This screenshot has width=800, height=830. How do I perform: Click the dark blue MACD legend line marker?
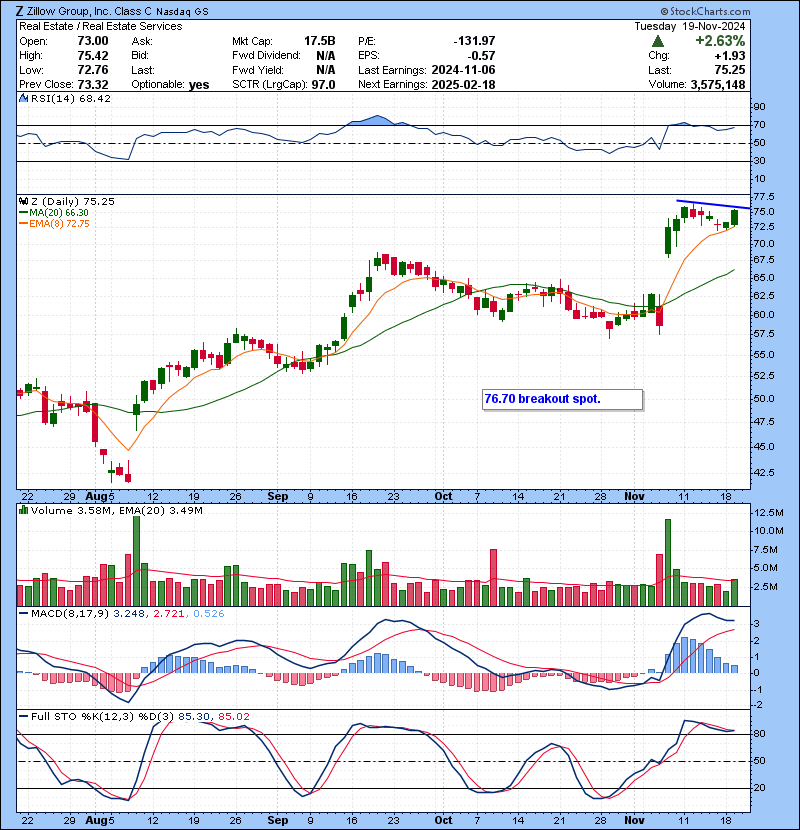click(23, 614)
